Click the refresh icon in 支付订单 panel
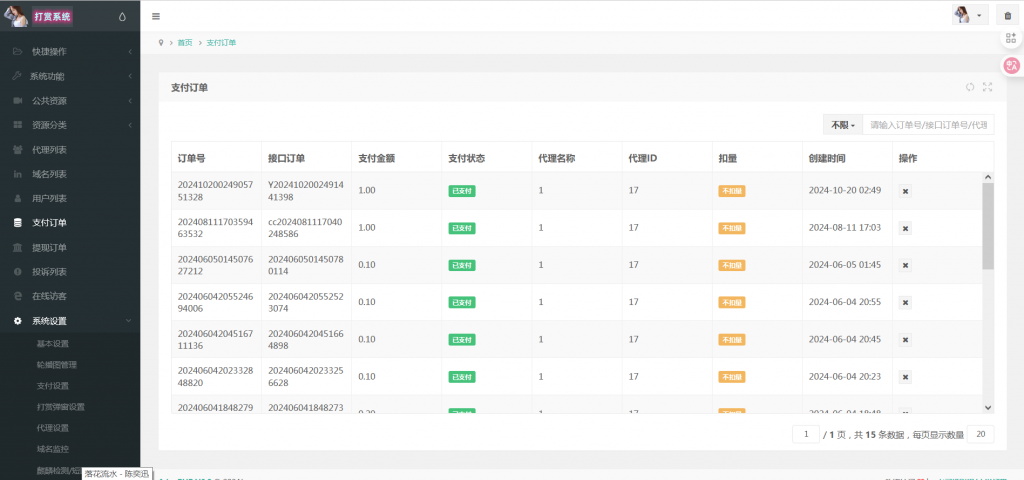Screen dimensions: 1024x480 click(970, 87)
